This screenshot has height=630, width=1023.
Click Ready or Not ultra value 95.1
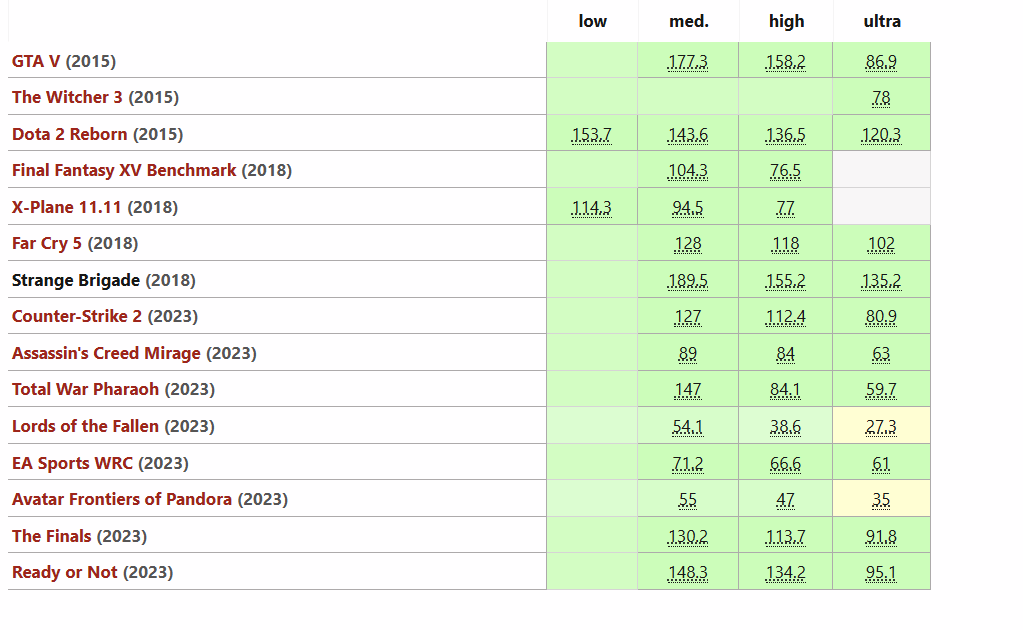pyautogui.click(x=881, y=573)
